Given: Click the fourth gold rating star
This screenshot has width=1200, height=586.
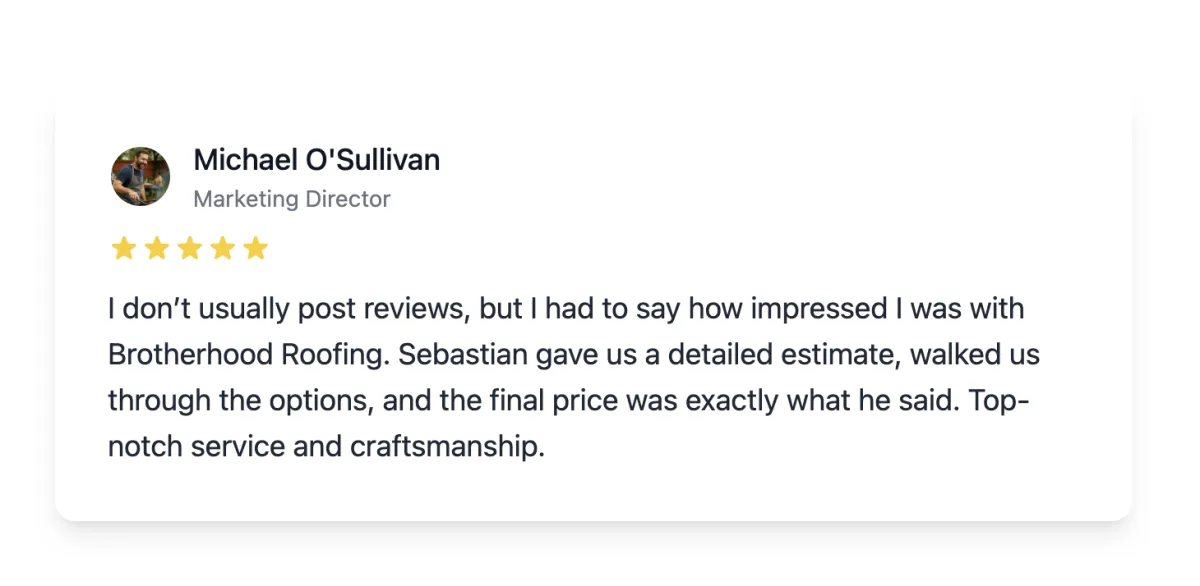Looking at the screenshot, I should tap(222, 248).
